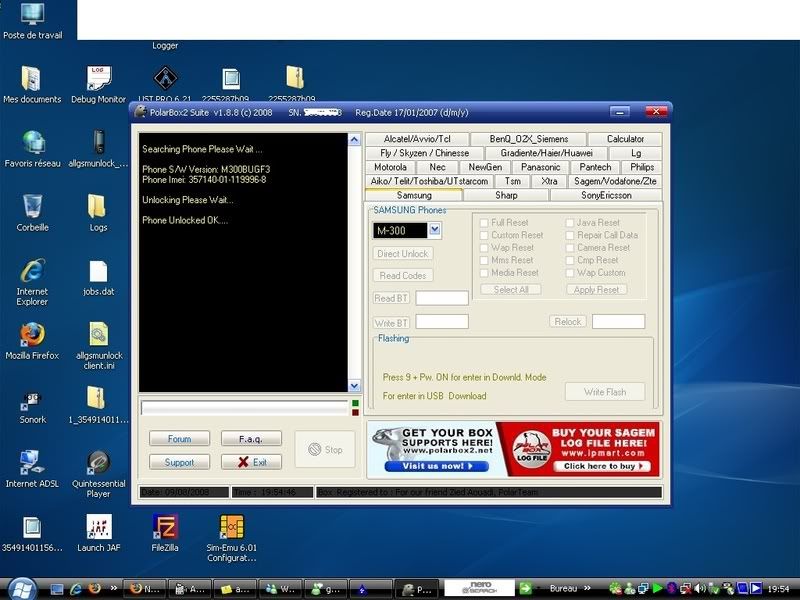
Task: Select the jobs.dat file icon
Action: (98, 277)
